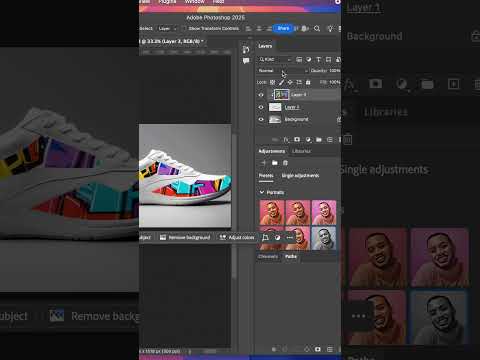Image resolution: width=480 pixels, height=360 pixels.
Task: Create new group folder icon in Layers panel
Action: (x=319, y=139)
